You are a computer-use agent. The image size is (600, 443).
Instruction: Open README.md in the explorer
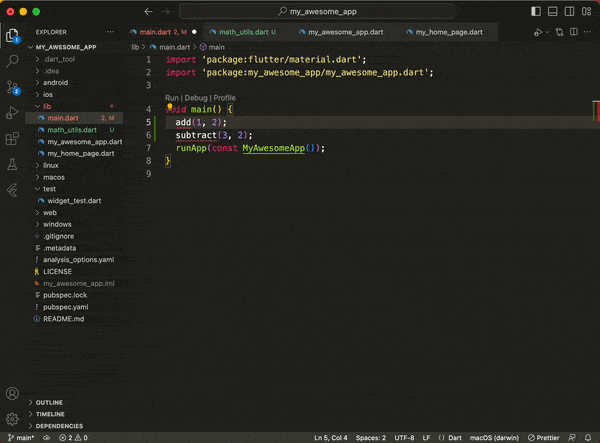coord(74,319)
